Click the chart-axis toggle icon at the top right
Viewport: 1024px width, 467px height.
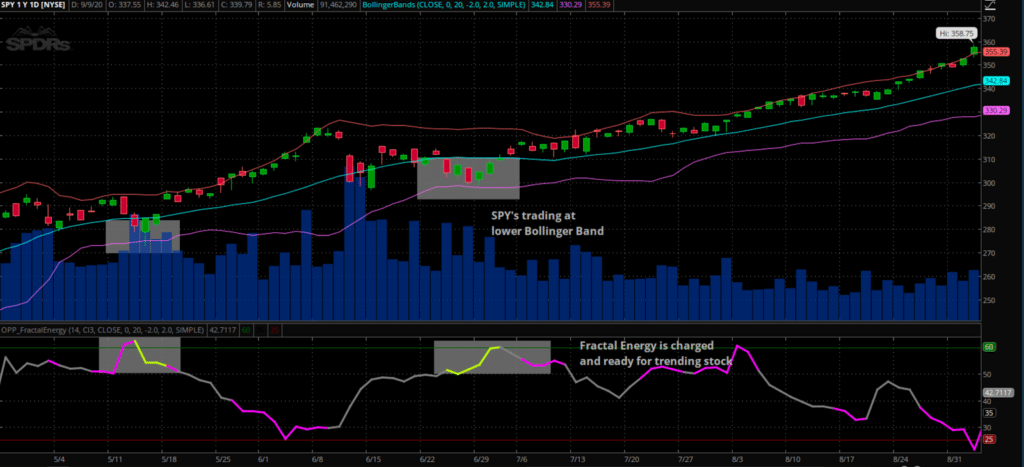(992, 5)
